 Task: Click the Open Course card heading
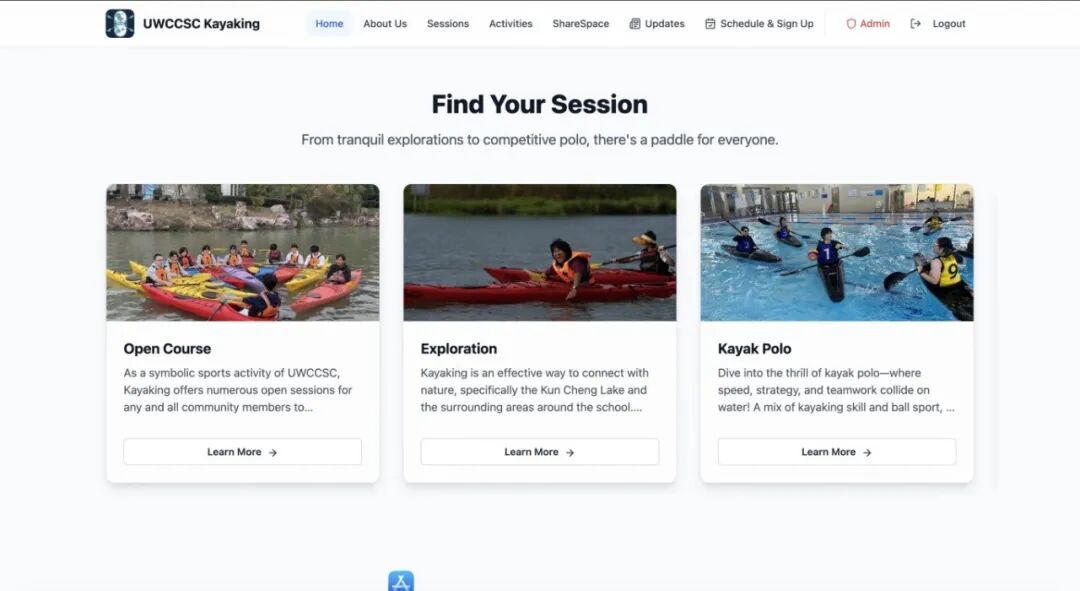coord(167,349)
